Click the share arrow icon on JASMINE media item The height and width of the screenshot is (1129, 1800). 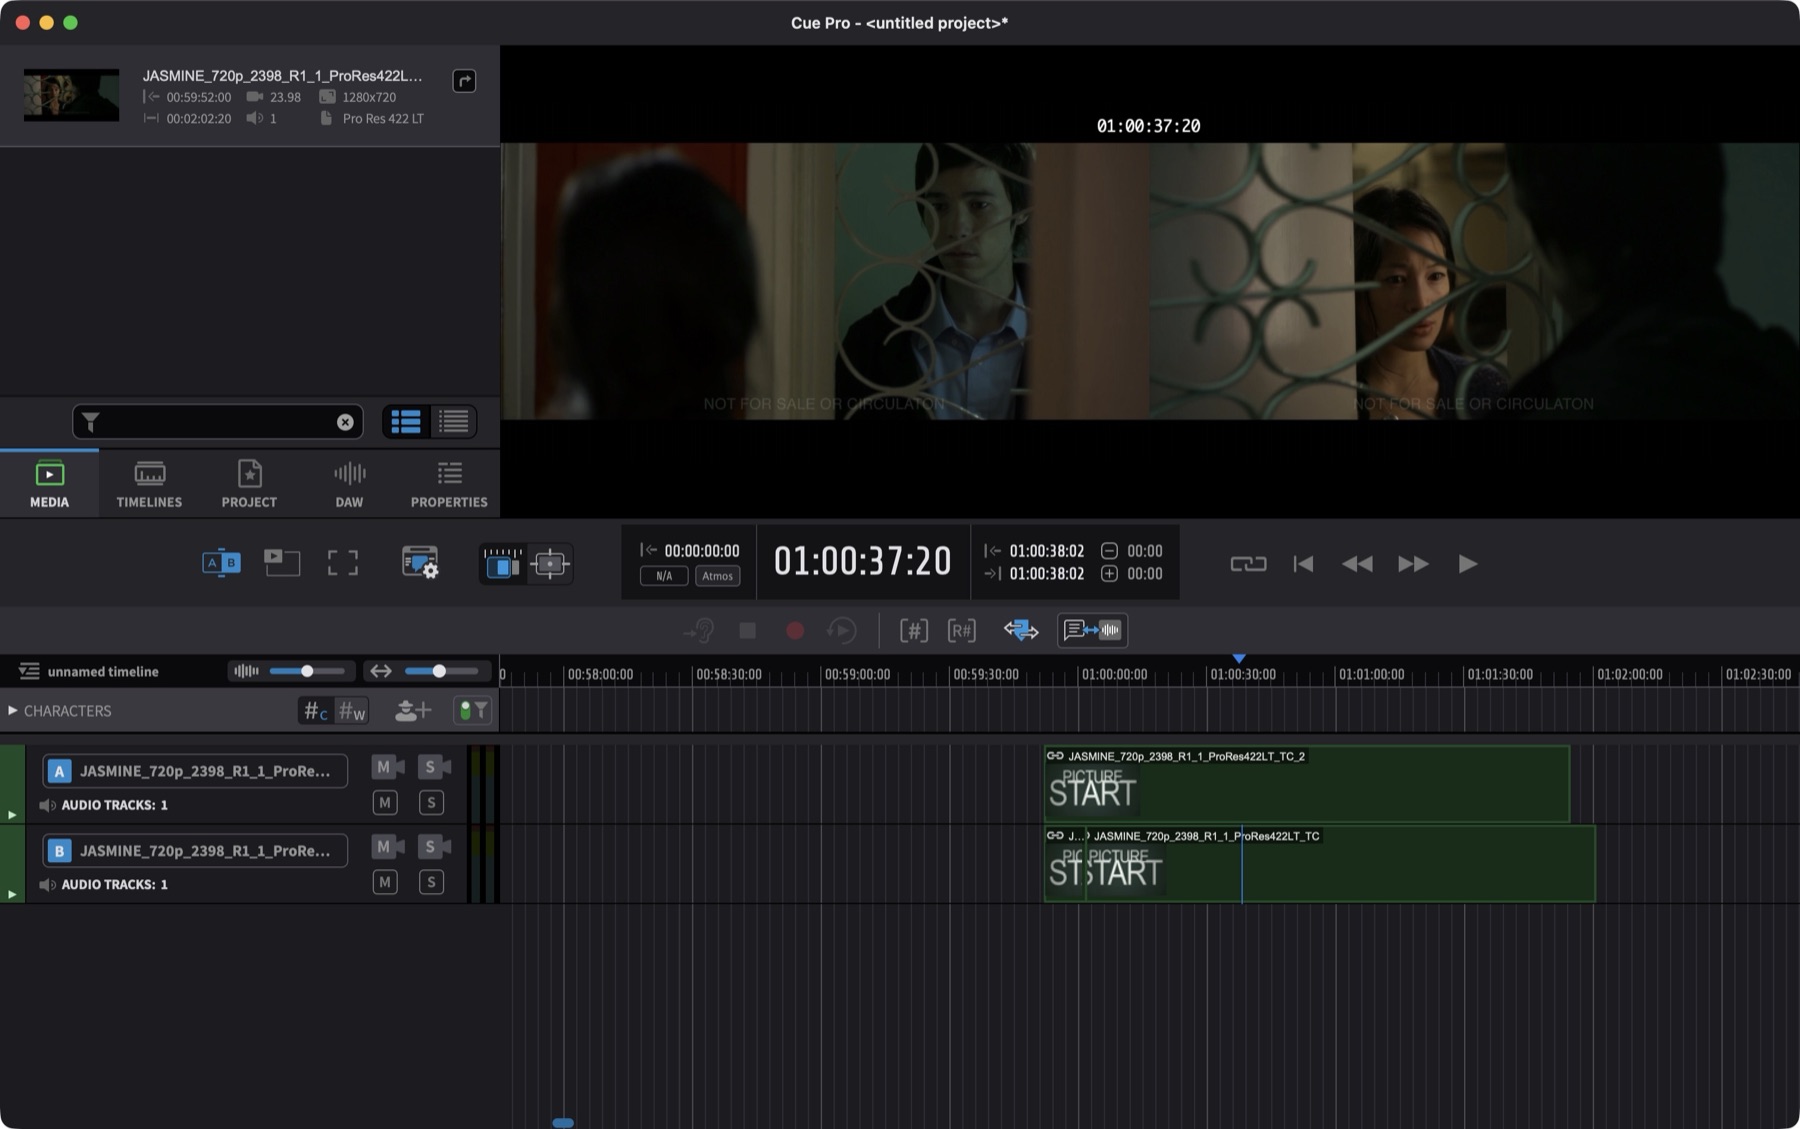point(464,81)
